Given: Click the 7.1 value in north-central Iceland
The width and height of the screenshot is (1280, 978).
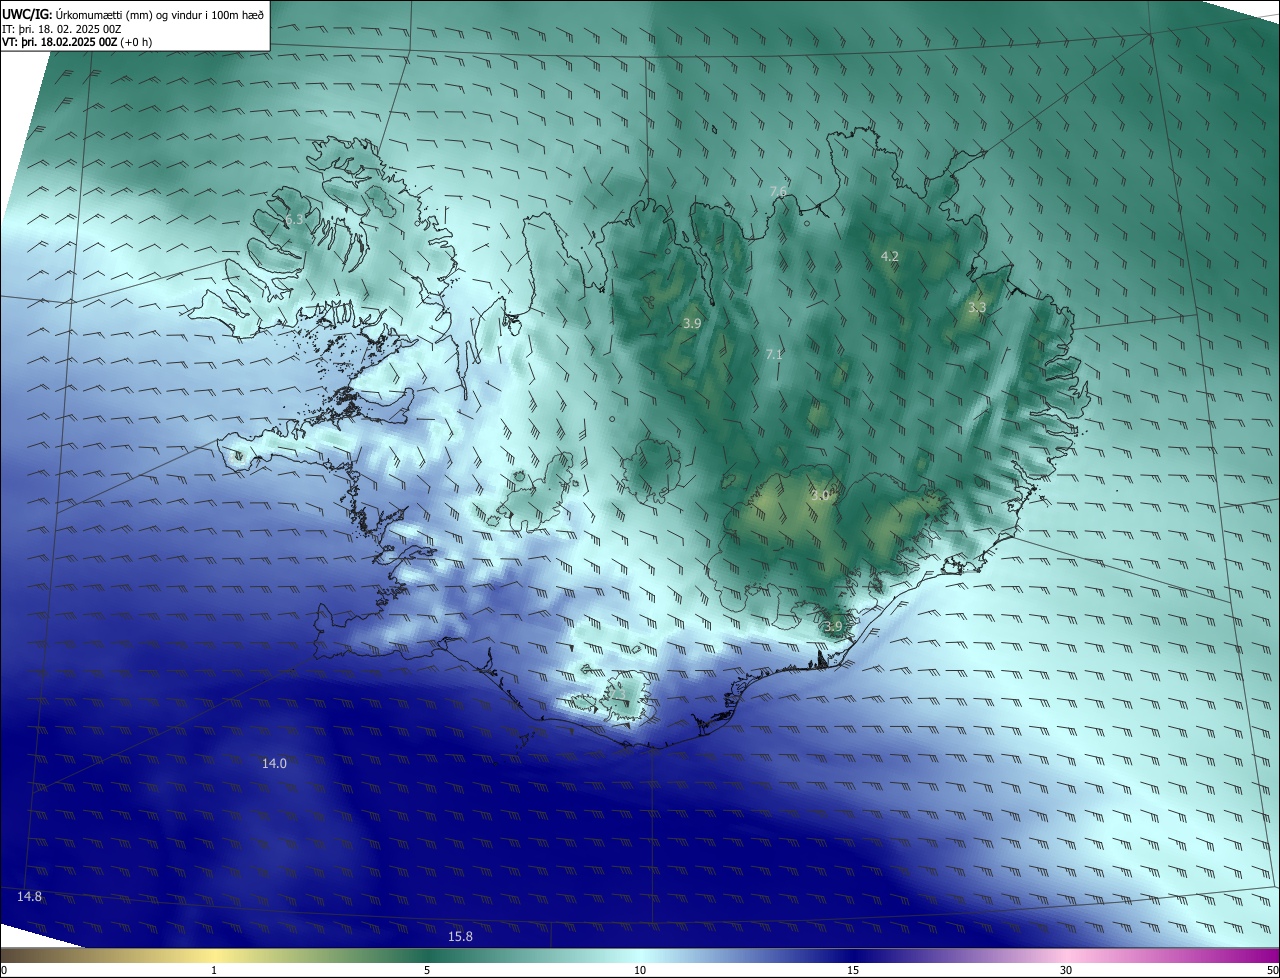Looking at the screenshot, I should point(774,354).
